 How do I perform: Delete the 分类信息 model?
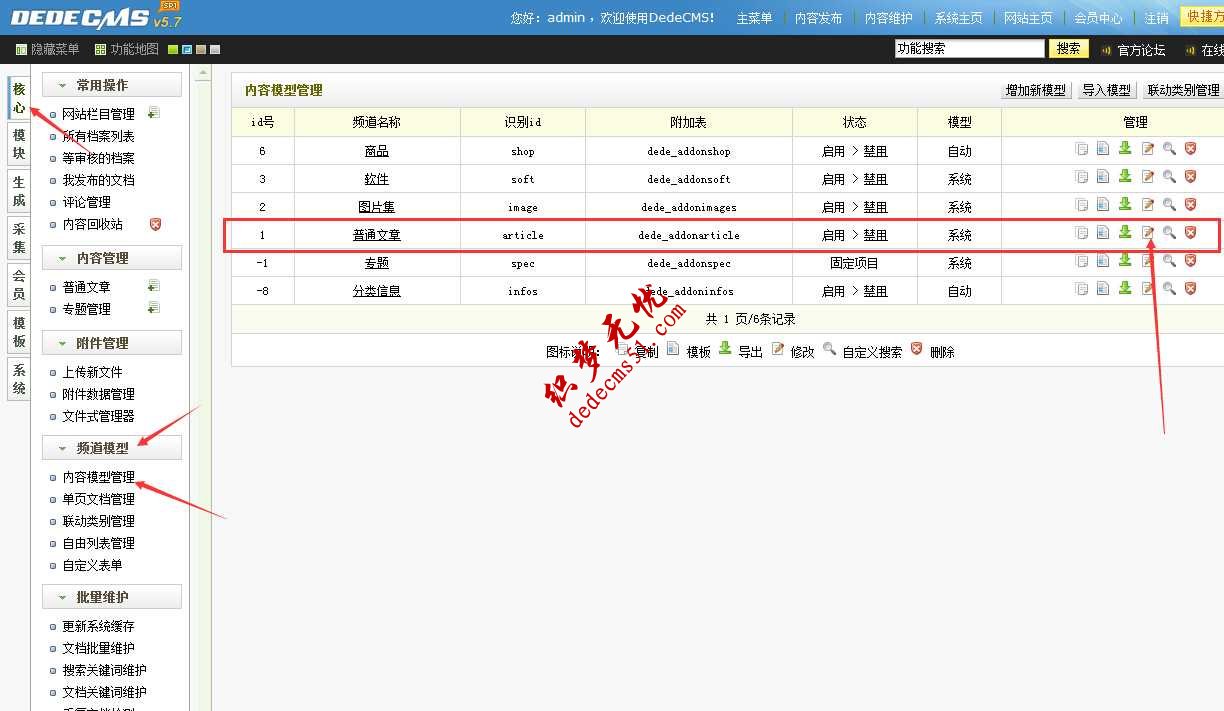(x=1188, y=288)
